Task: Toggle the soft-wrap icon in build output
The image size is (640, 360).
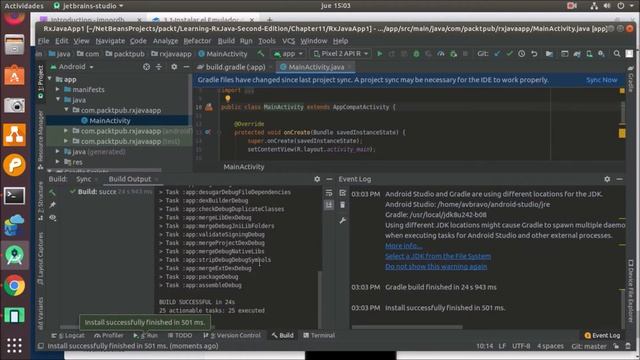Action: (329, 193)
